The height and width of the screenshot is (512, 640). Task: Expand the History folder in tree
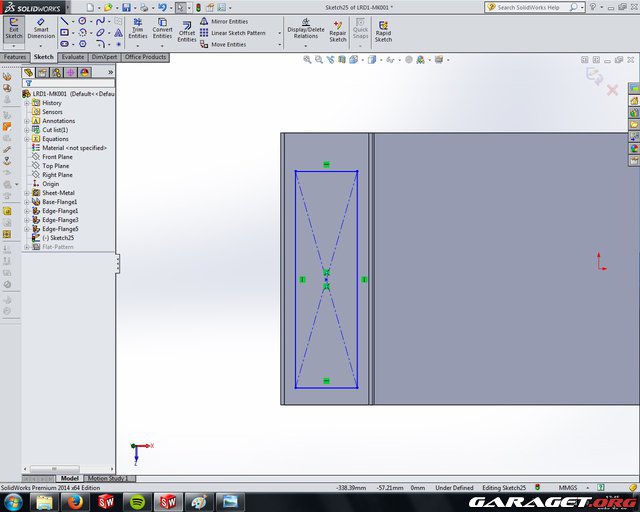[27, 103]
